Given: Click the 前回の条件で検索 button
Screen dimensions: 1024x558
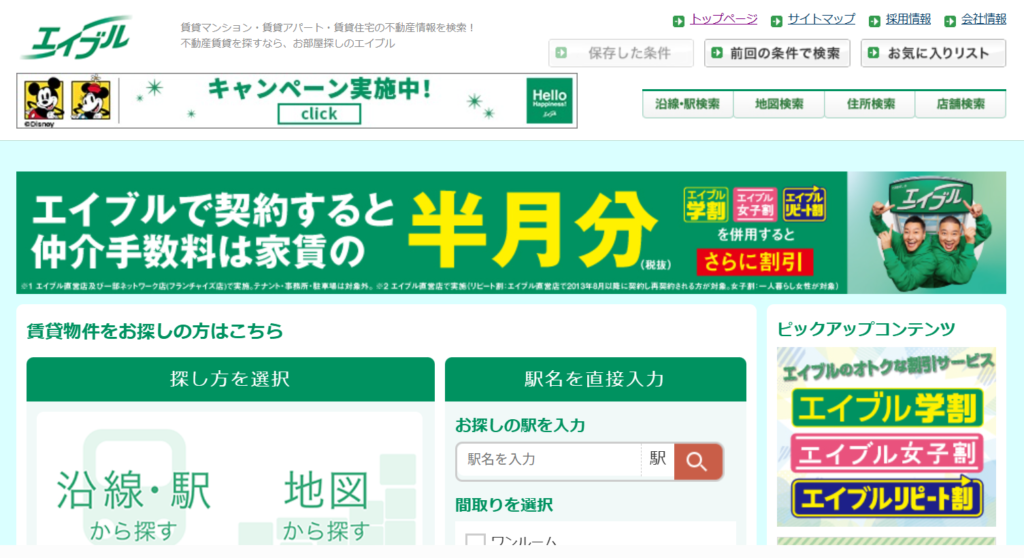Looking at the screenshot, I should [x=777, y=53].
